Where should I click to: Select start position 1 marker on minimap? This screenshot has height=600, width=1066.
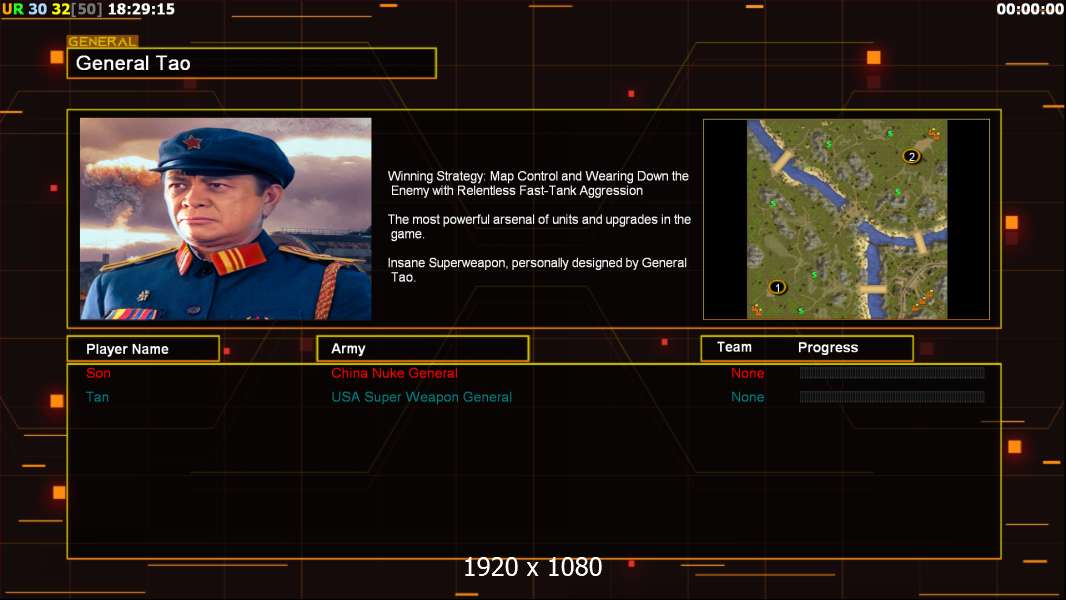tap(777, 287)
